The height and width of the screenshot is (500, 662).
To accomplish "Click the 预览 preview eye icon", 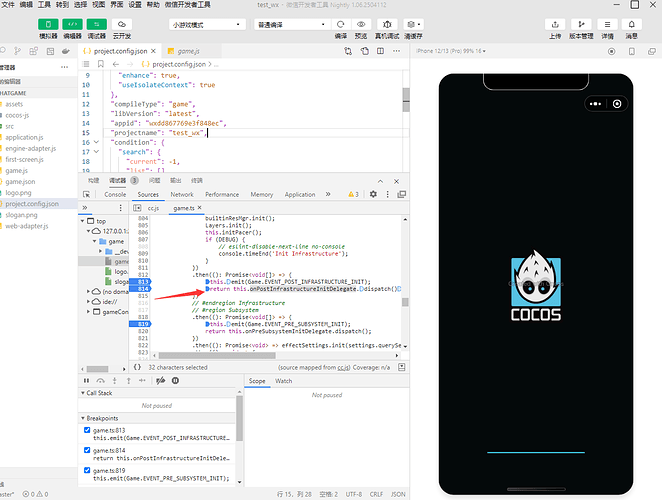I will (x=361, y=24).
